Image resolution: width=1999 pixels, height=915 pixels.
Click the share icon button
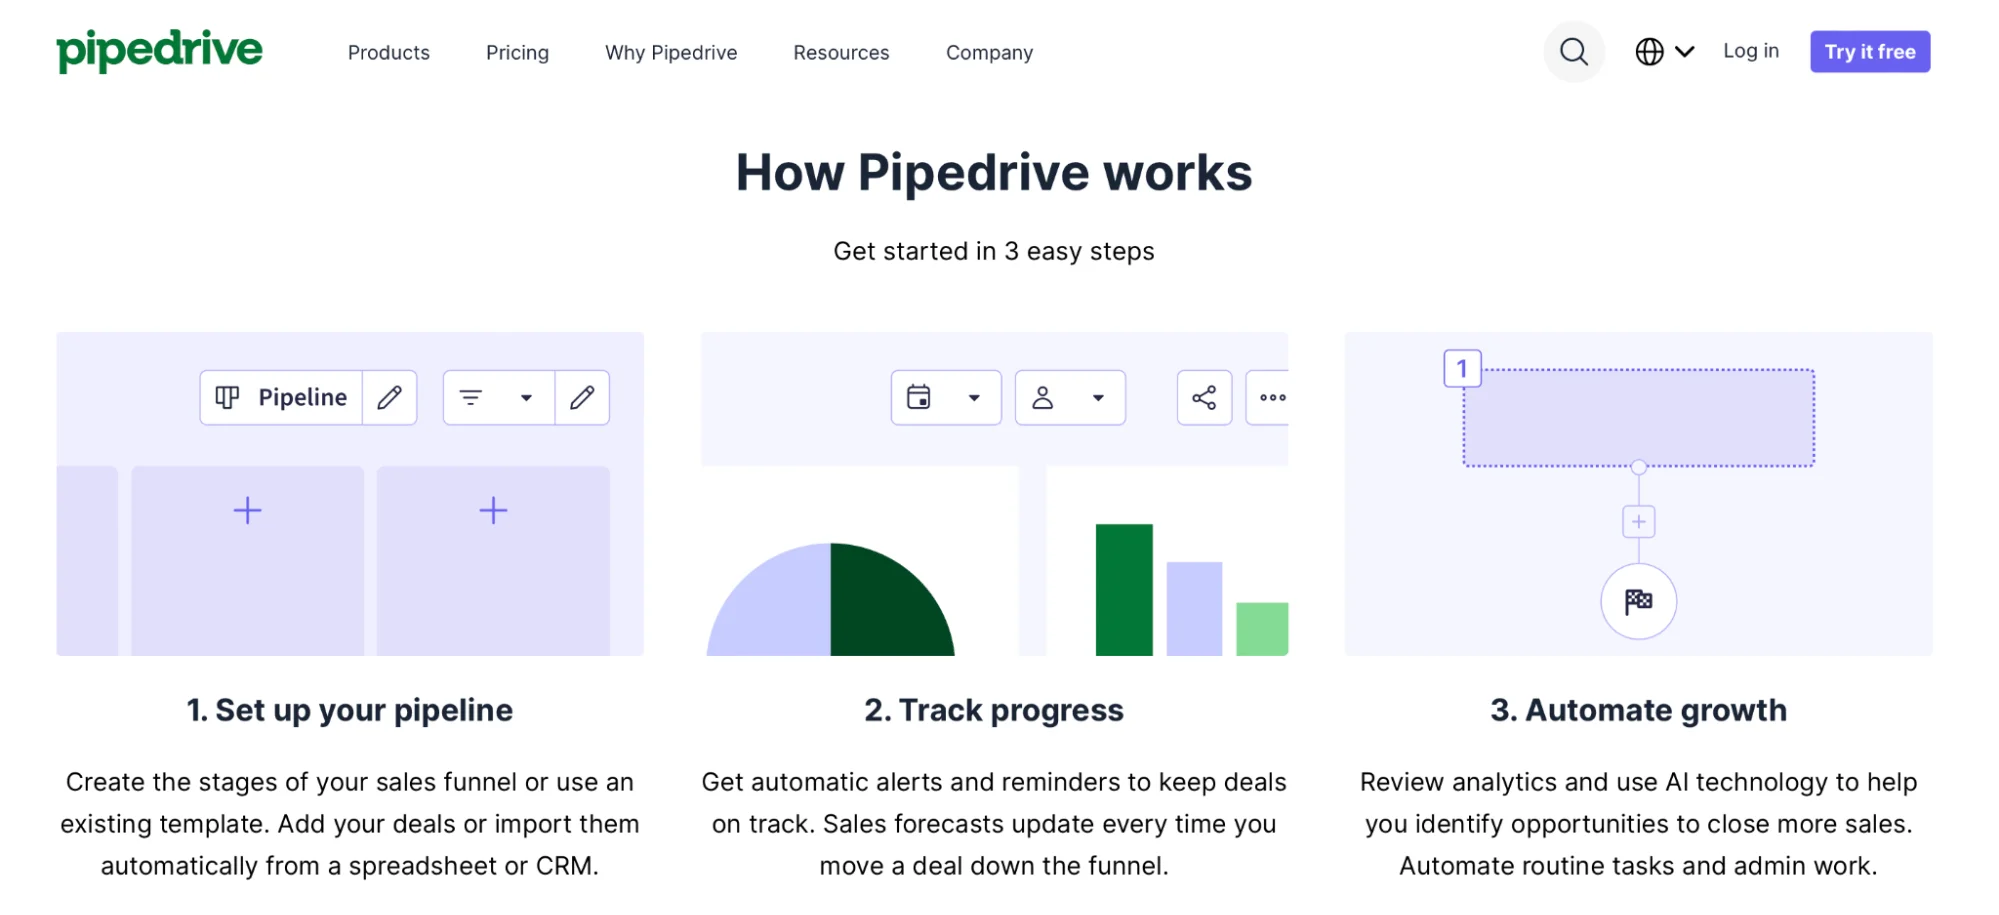1204,398
